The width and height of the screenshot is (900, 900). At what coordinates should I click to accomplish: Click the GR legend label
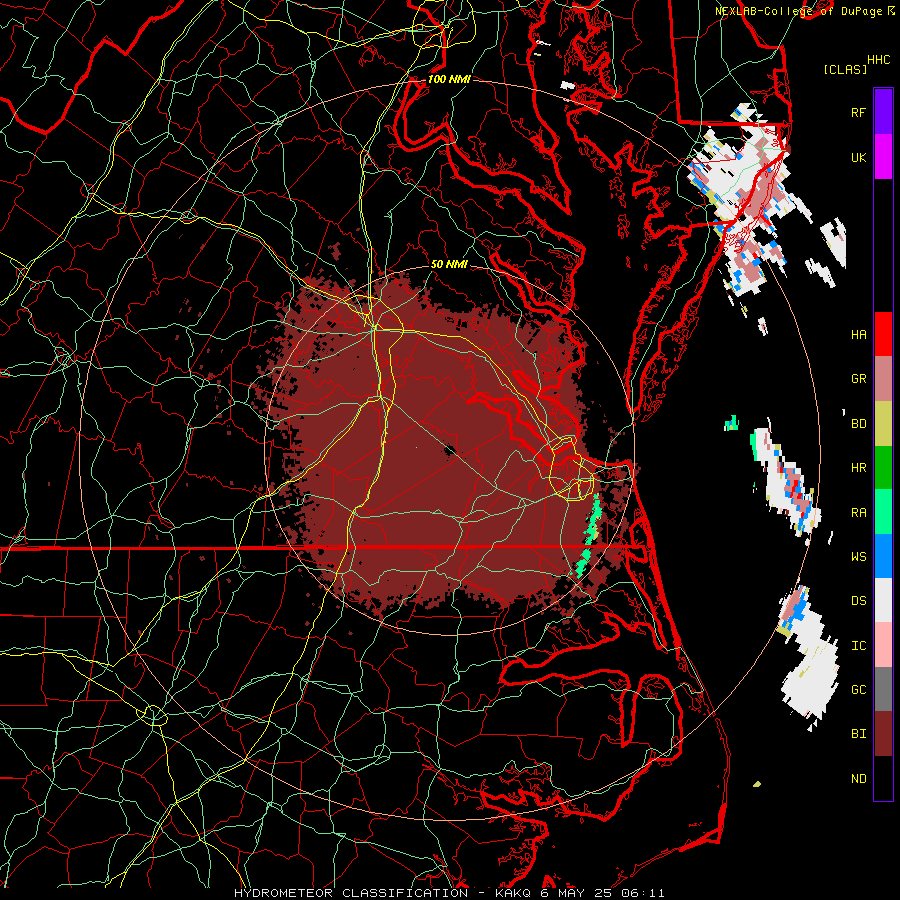coord(858,379)
